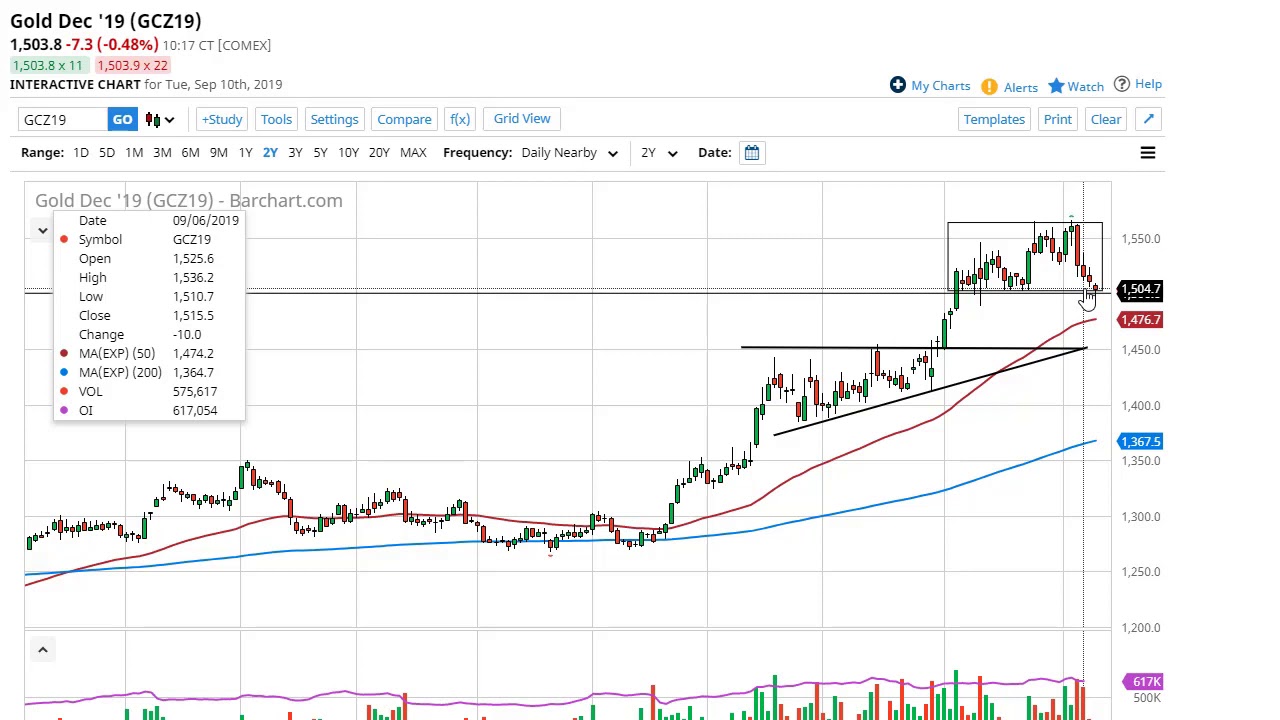Select the MAX range
Viewport: 1280px width, 720px height.
(413, 152)
